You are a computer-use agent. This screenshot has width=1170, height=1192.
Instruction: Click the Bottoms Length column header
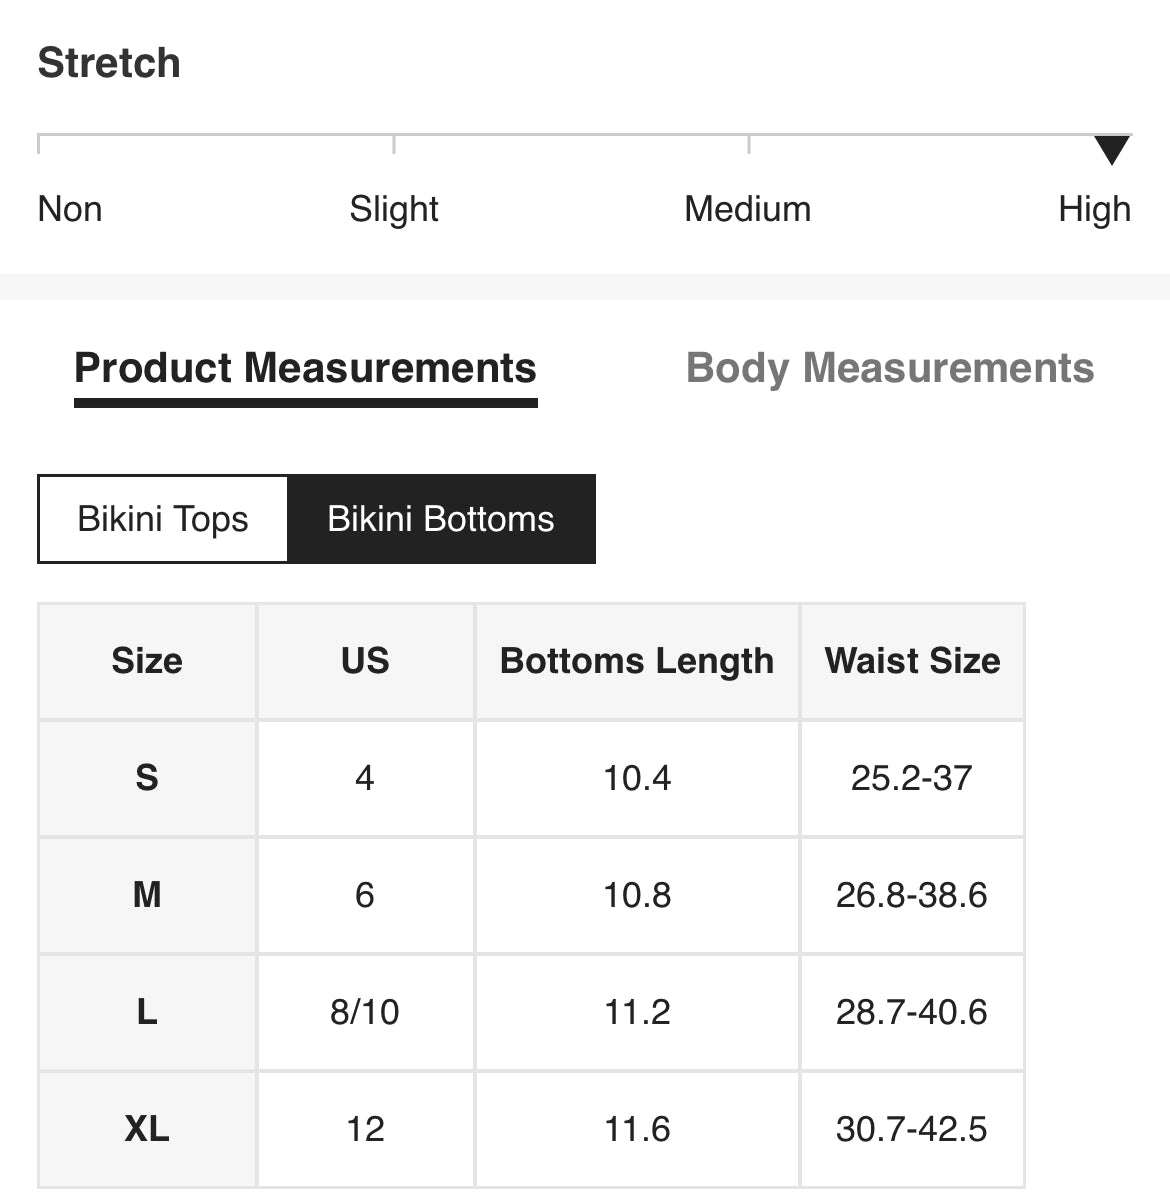coord(637,661)
